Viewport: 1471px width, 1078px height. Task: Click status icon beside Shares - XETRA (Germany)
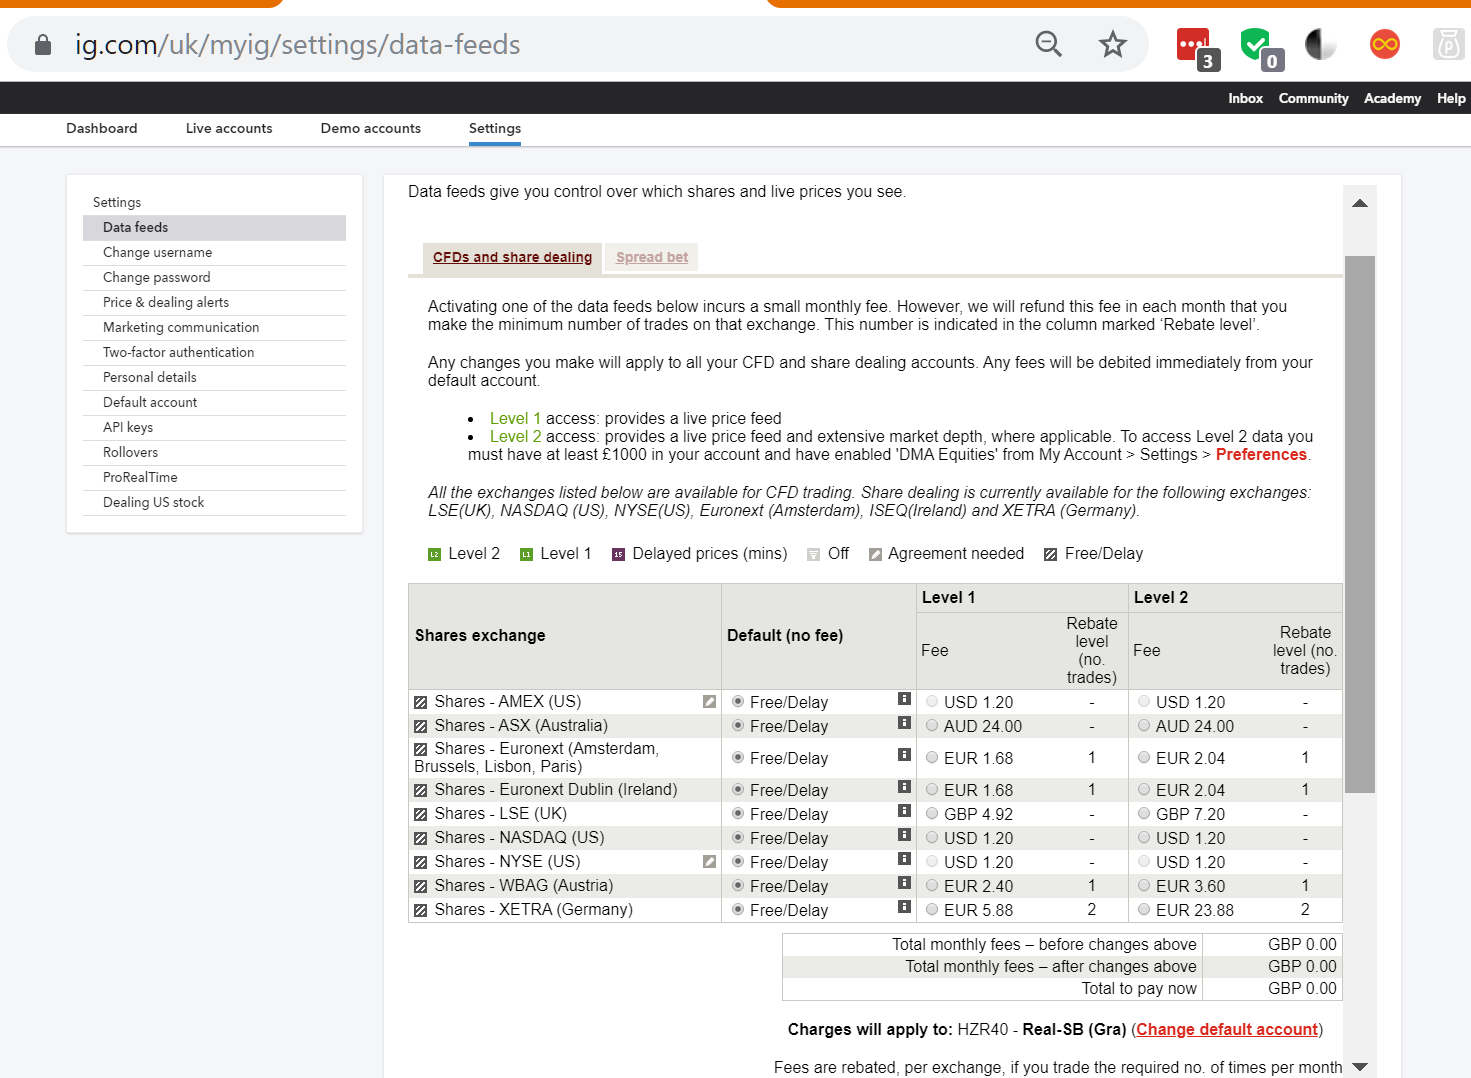tap(421, 911)
